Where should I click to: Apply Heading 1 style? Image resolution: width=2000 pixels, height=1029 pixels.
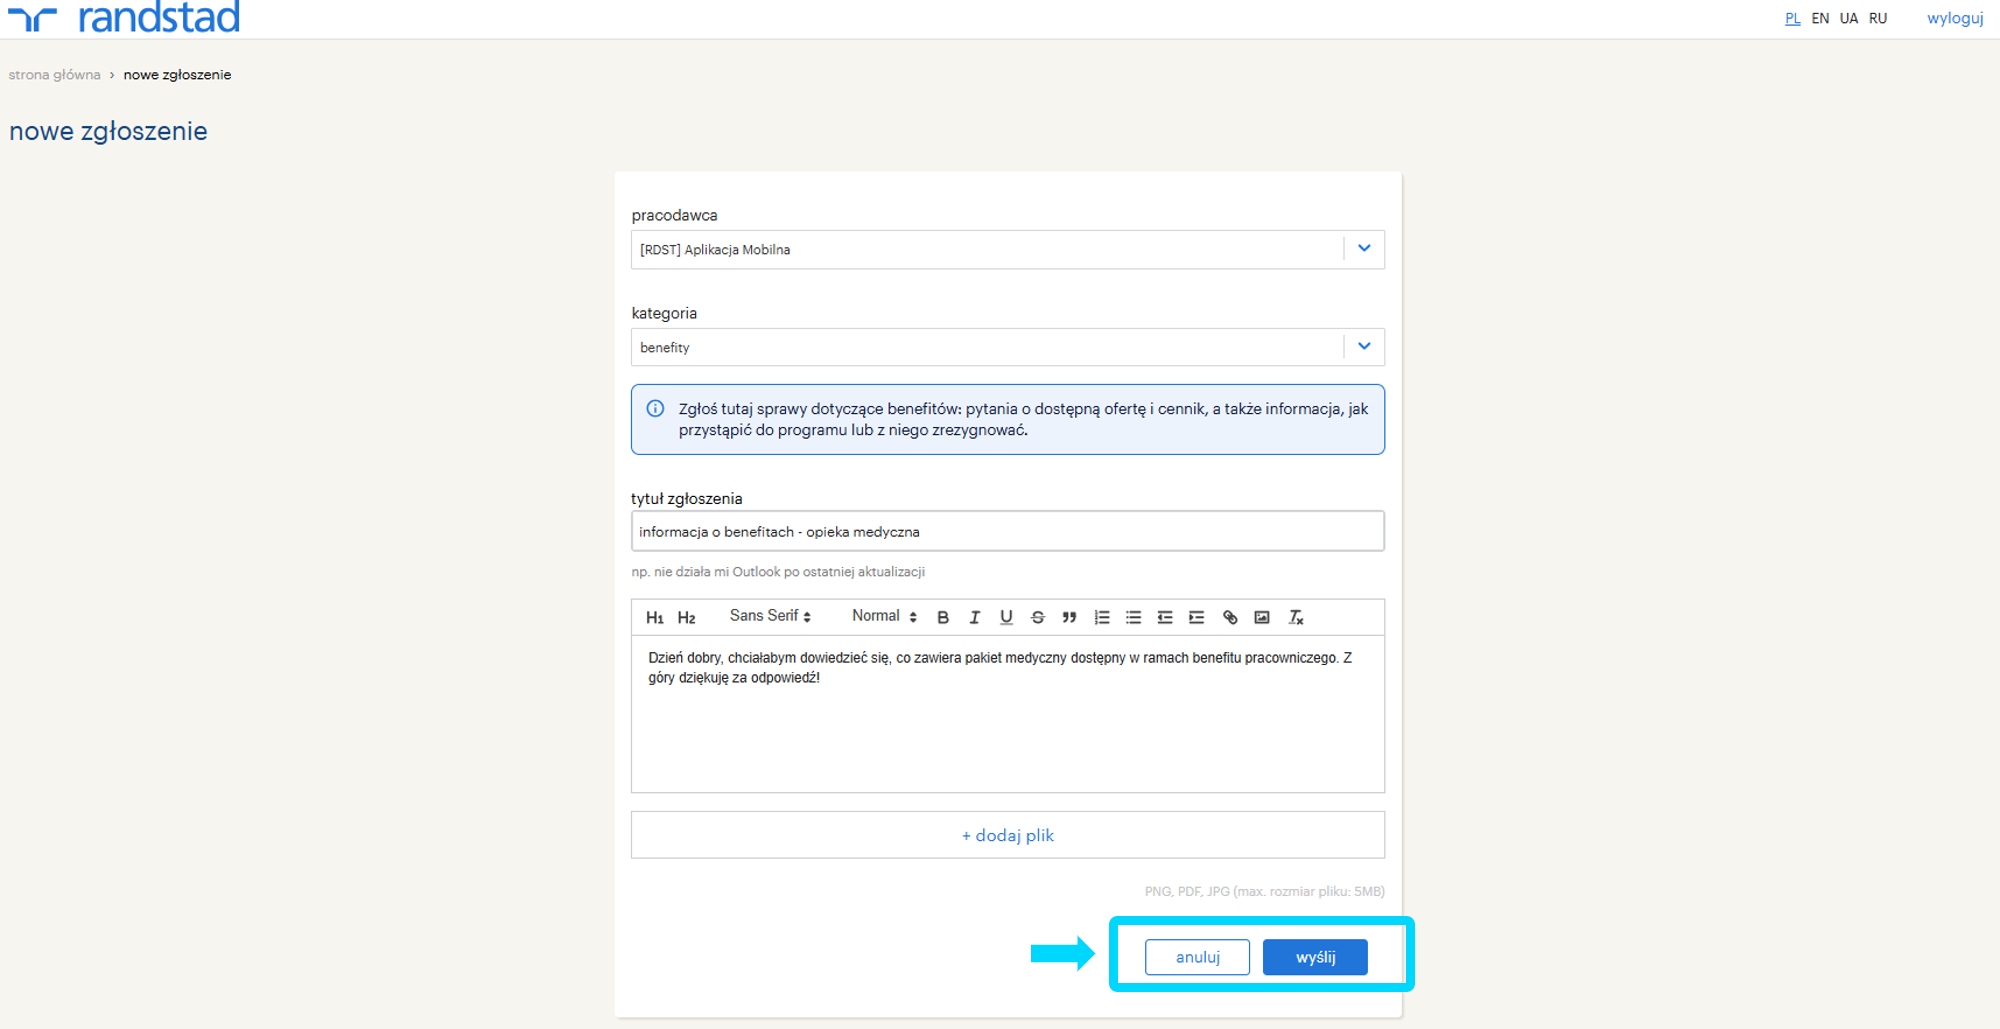coord(654,618)
